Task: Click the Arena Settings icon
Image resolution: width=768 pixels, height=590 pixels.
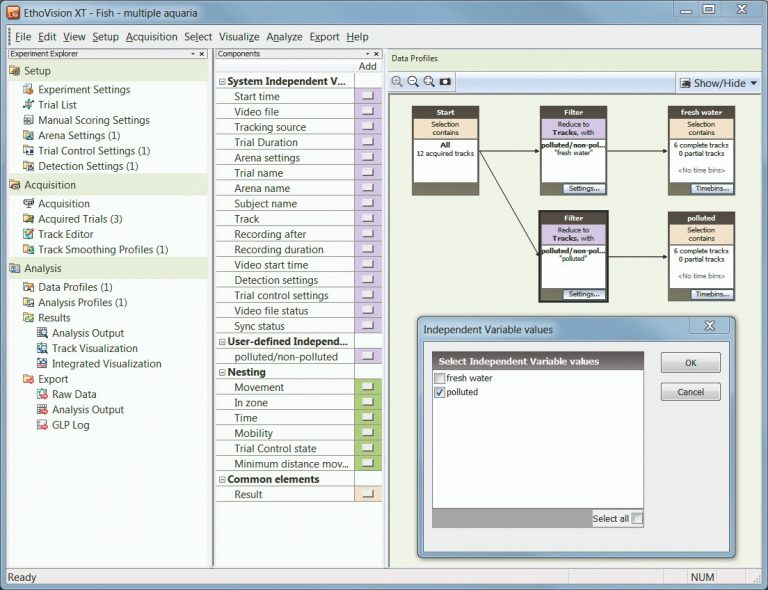Action: coord(28,135)
